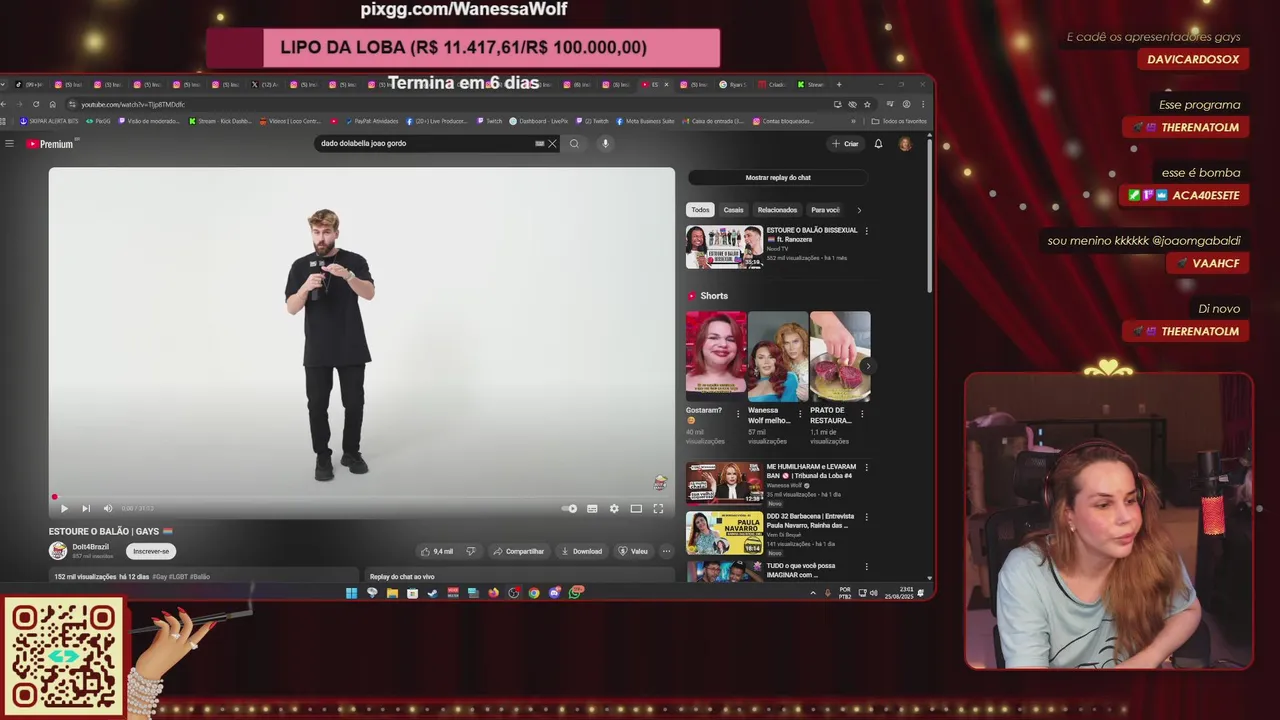The width and height of the screenshot is (1280, 720).
Task: Switch to theater mode
Action: click(636, 508)
